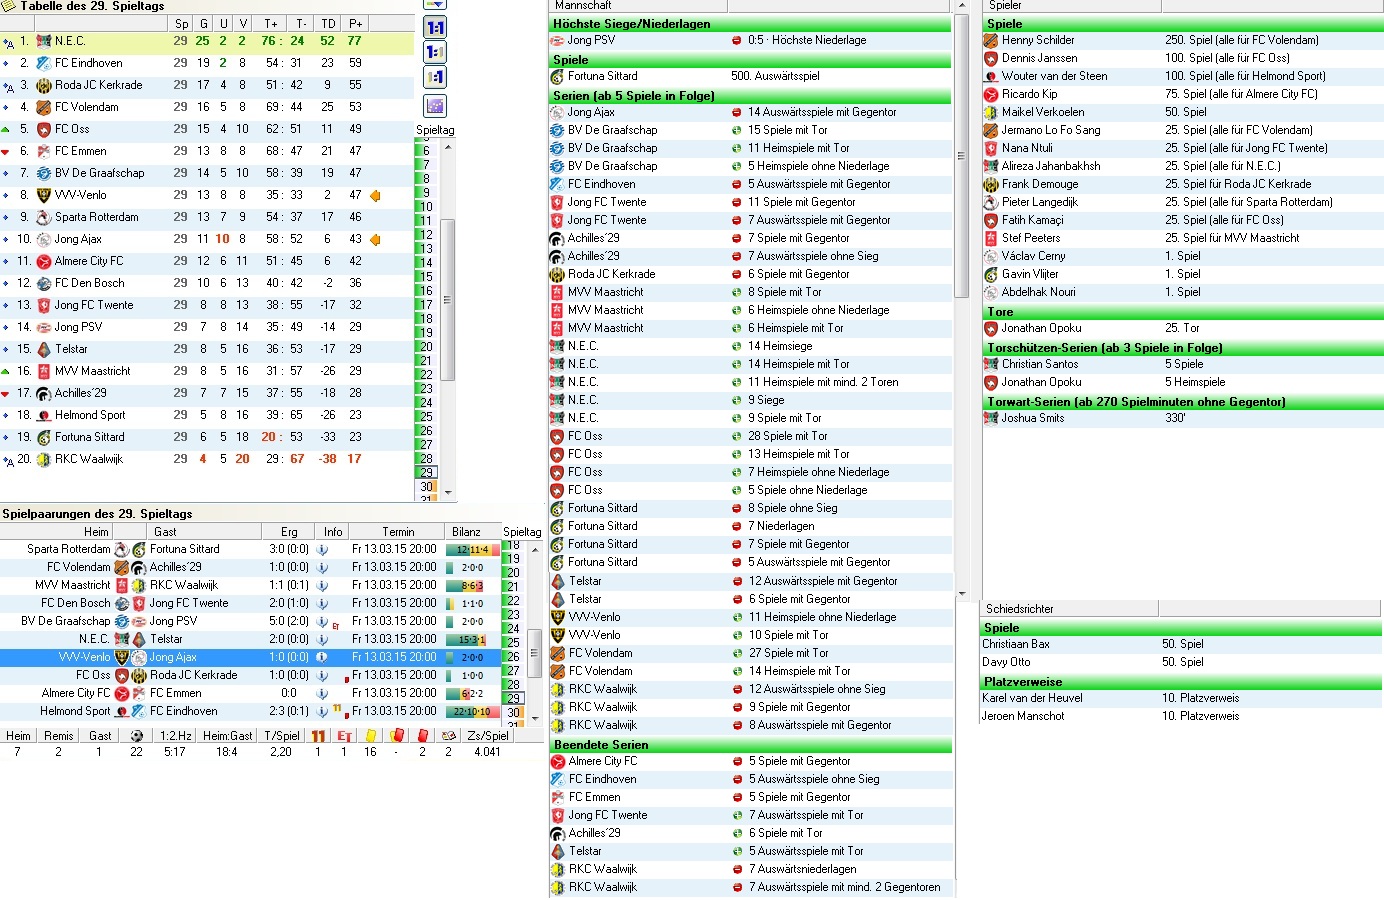The width and height of the screenshot is (1384, 900).
Task: Click scroll-down arrow of Spieltag list beside fixtures
Action: [534, 718]
